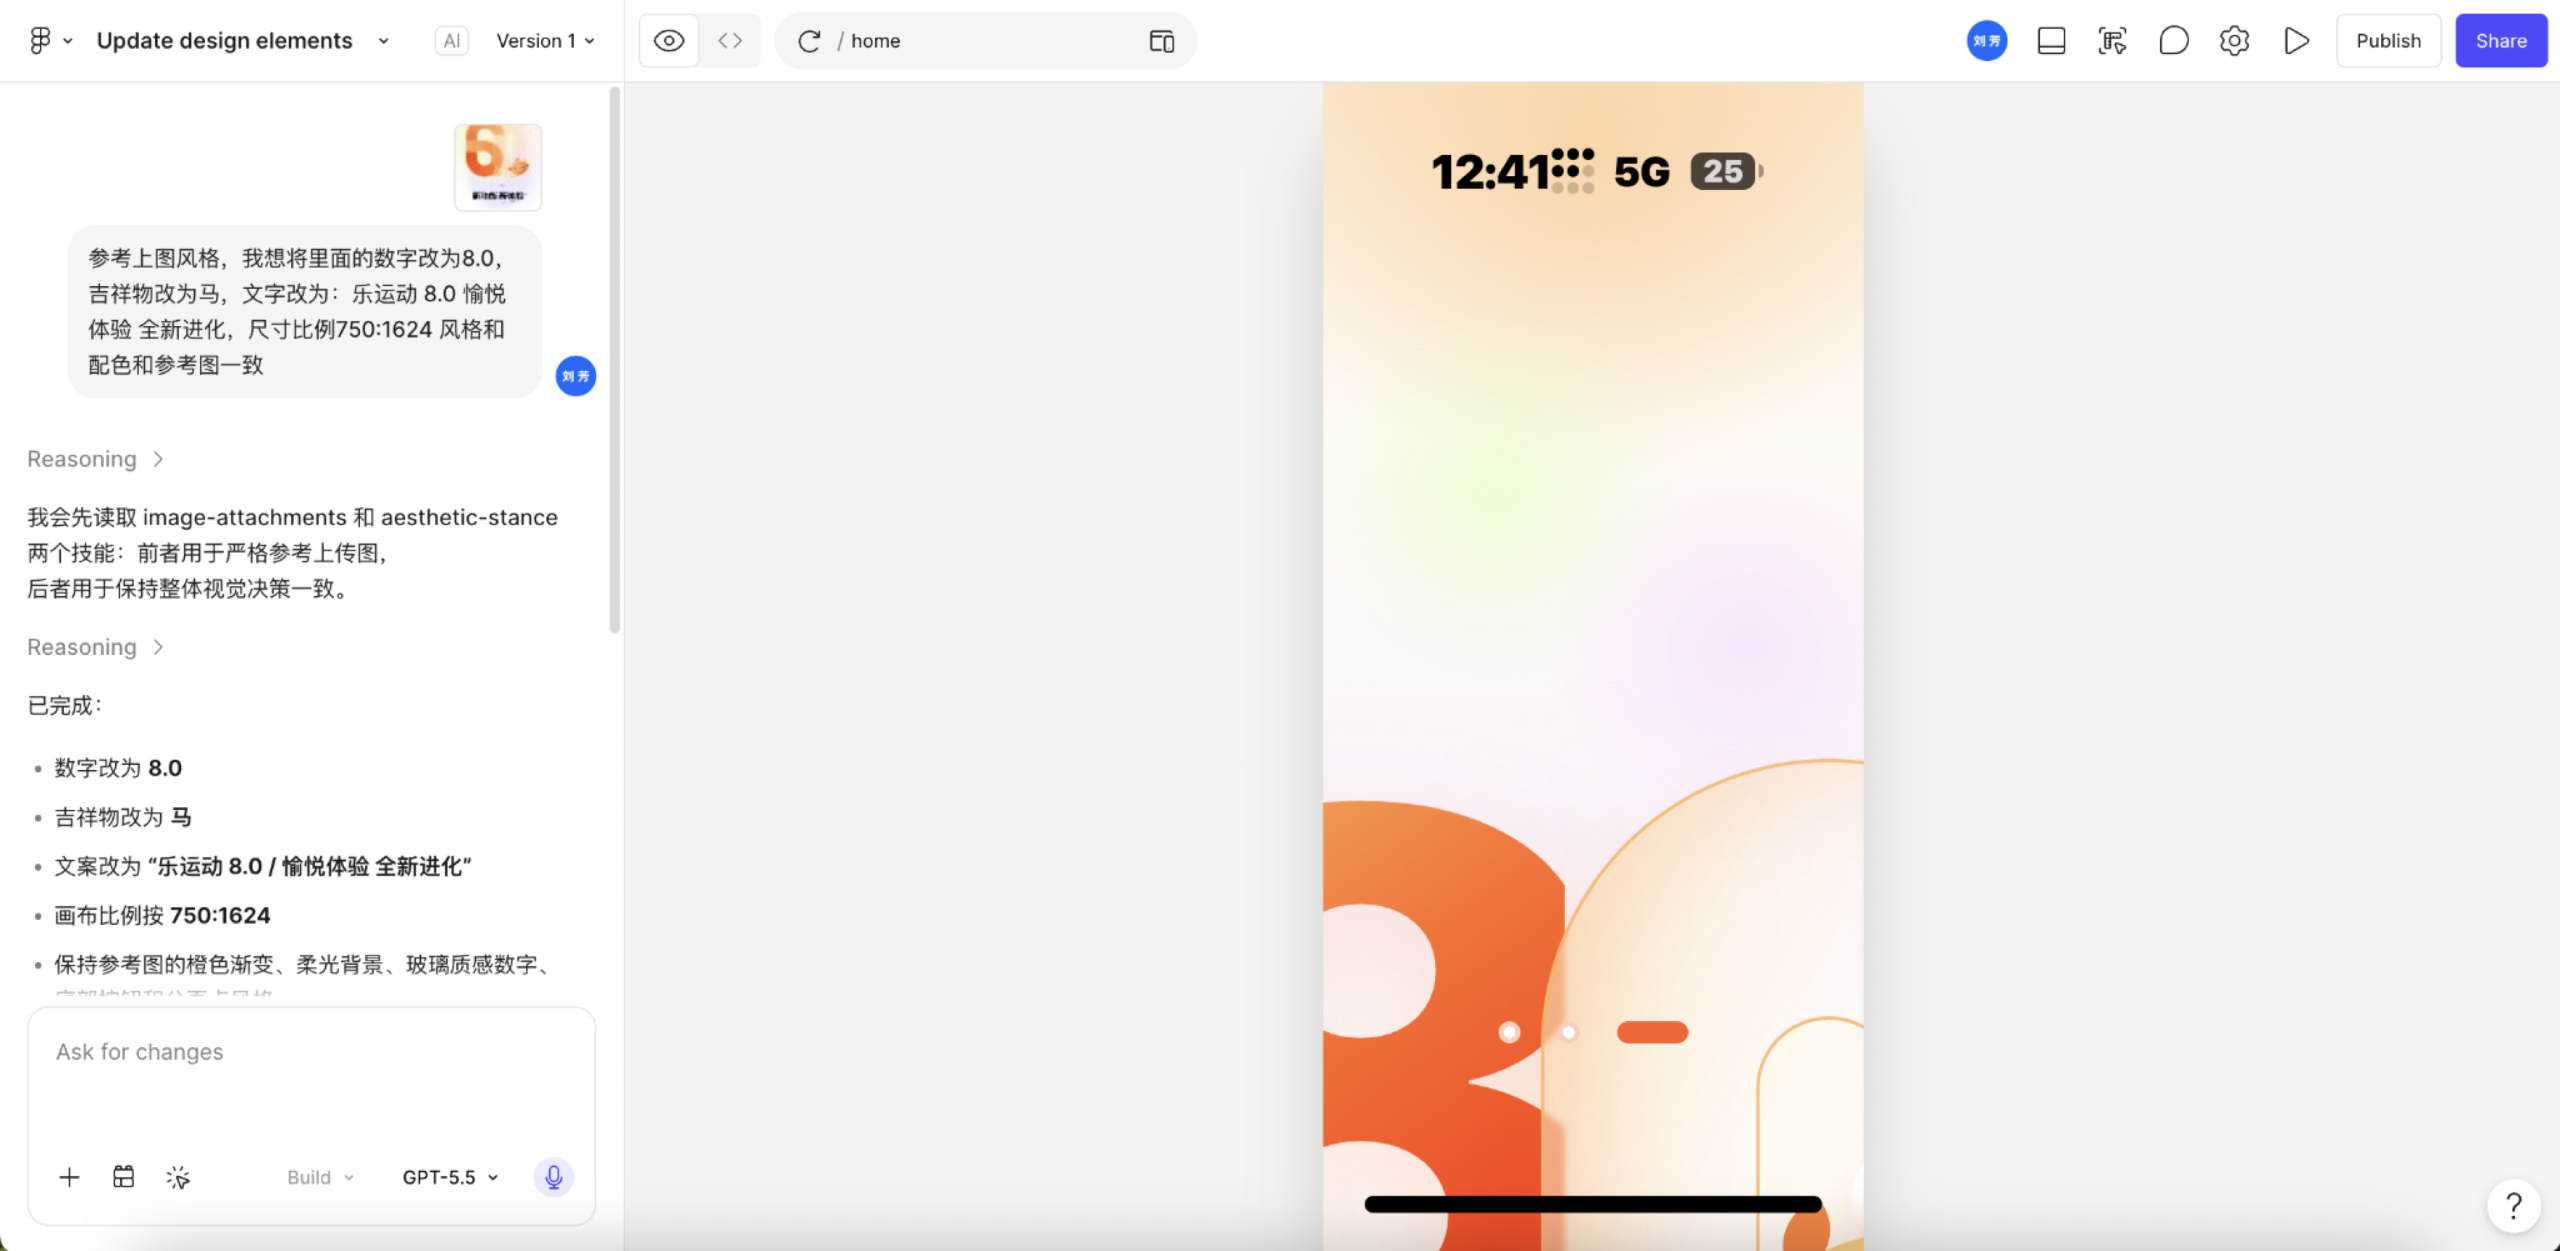Edit the /home path field
The height and width of the screenshot is (1251, 2560).
tap(985, 41)
